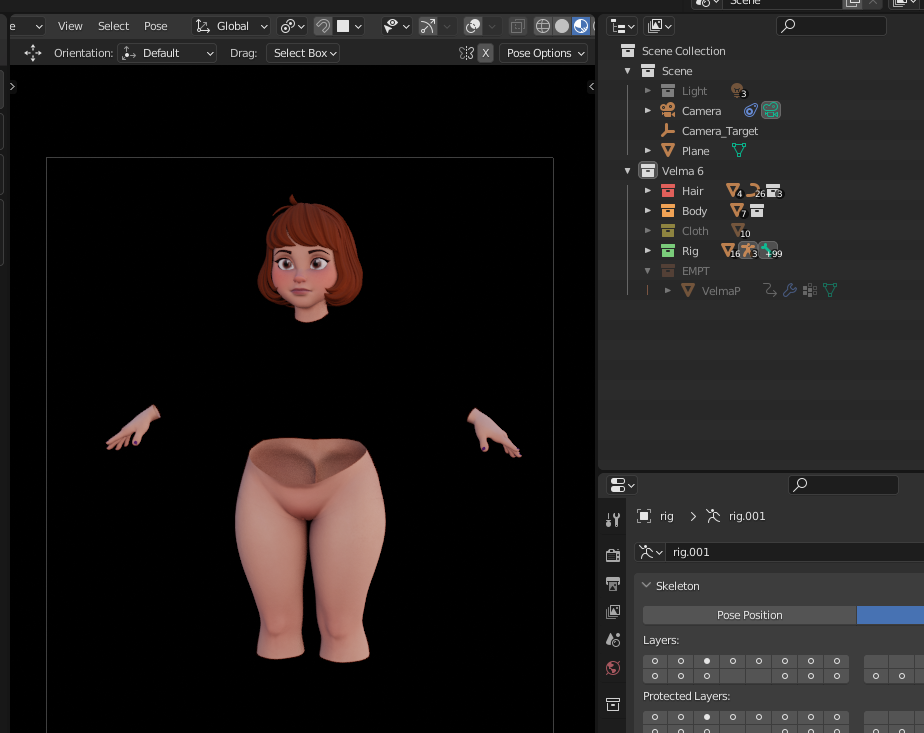
Task: Open the Global transform orientation dropdown
Action: [232, 26]
